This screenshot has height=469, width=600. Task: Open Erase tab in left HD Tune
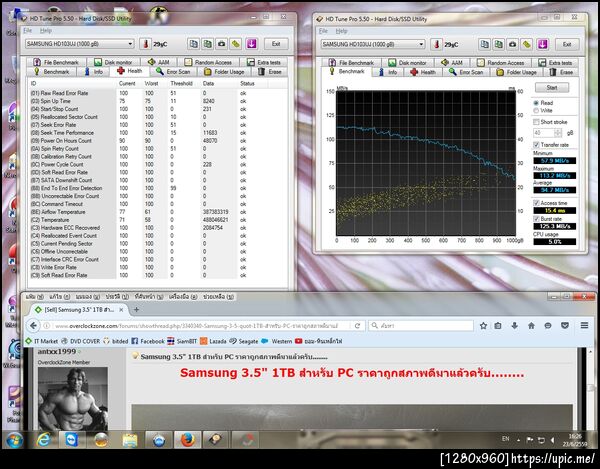[x=270, y=72]
